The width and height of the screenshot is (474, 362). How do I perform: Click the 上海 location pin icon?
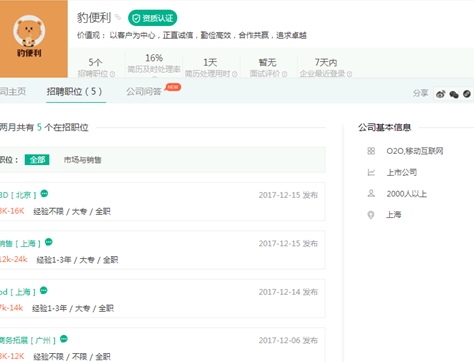click(x=371, y=215)
